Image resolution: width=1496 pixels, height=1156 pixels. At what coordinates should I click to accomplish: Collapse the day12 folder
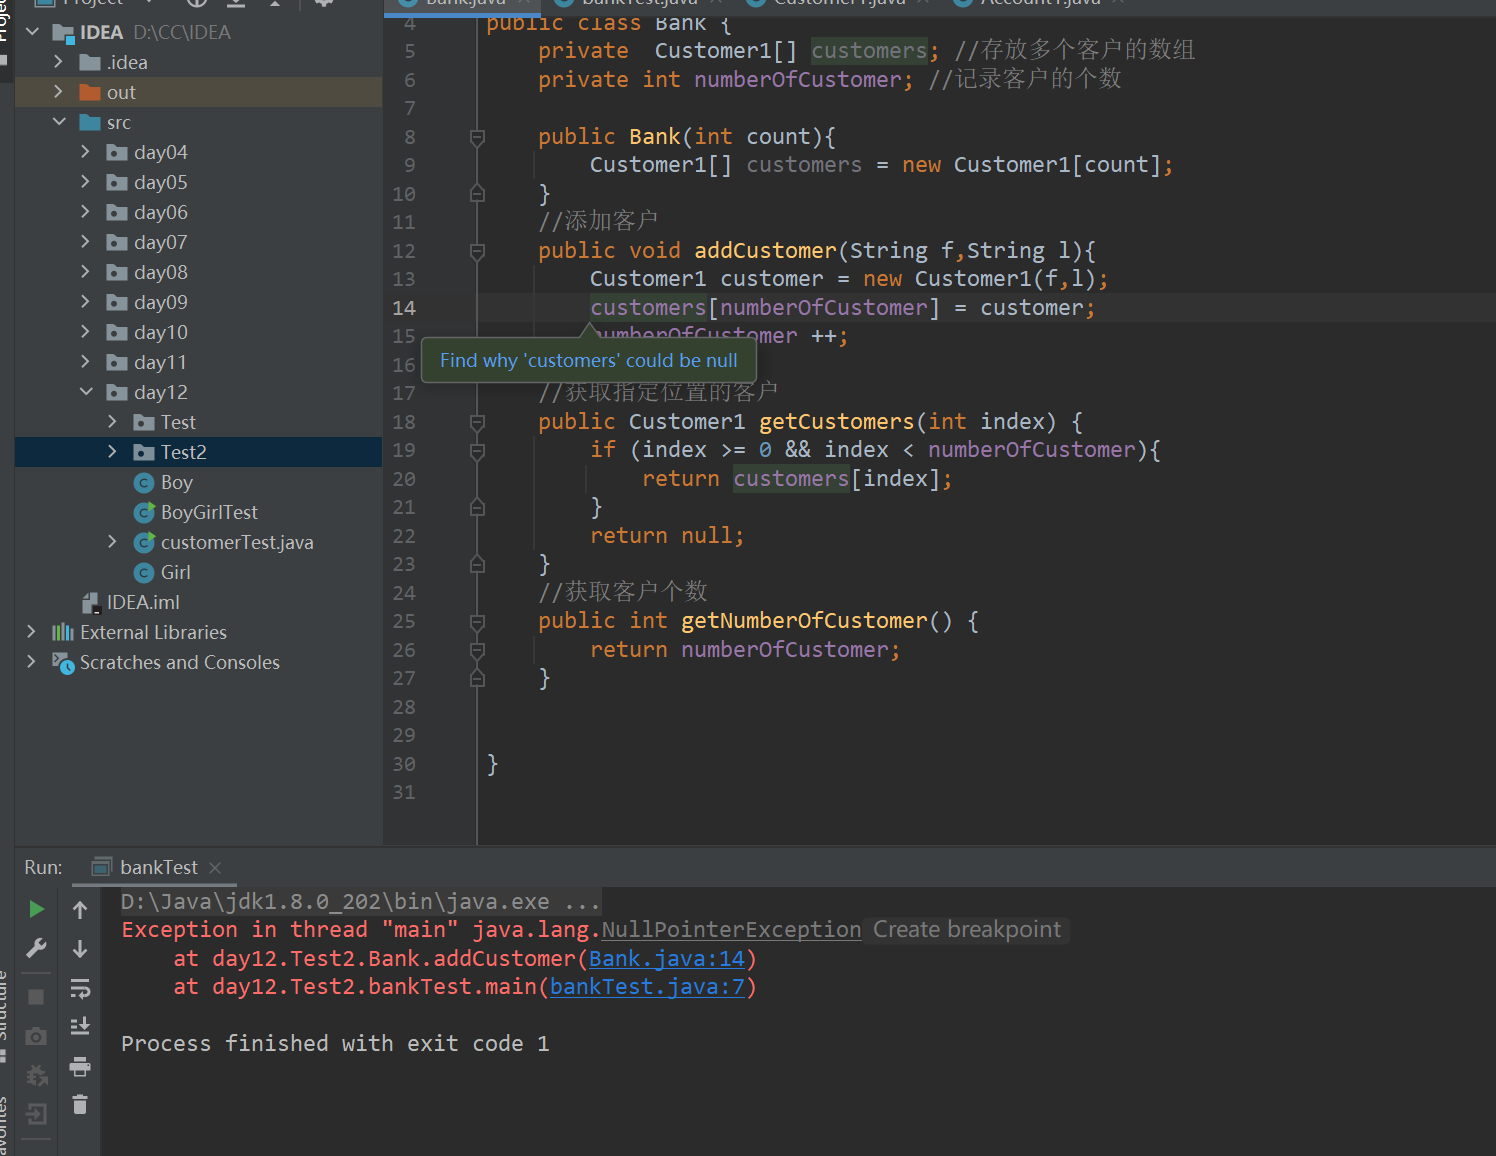pyautogui.click(x=86, y=392)
